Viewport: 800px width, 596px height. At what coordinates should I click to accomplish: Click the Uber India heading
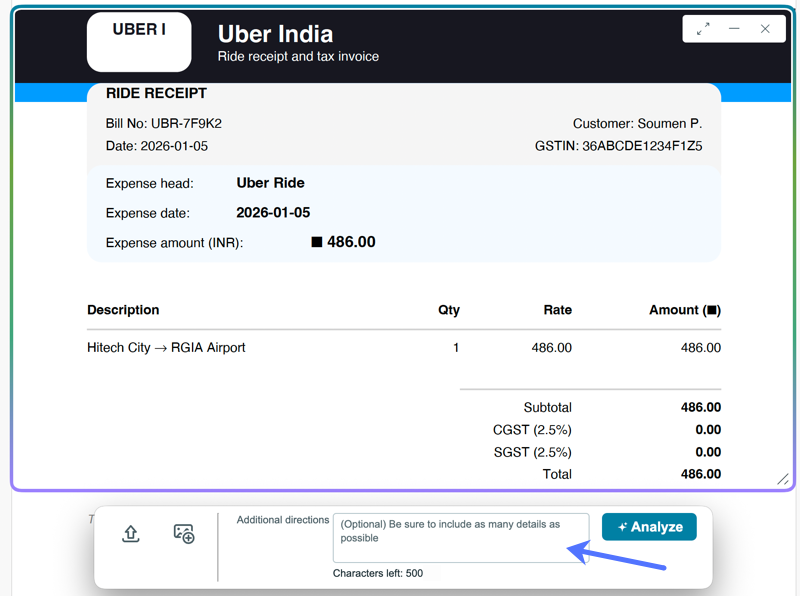coord(276,34)
